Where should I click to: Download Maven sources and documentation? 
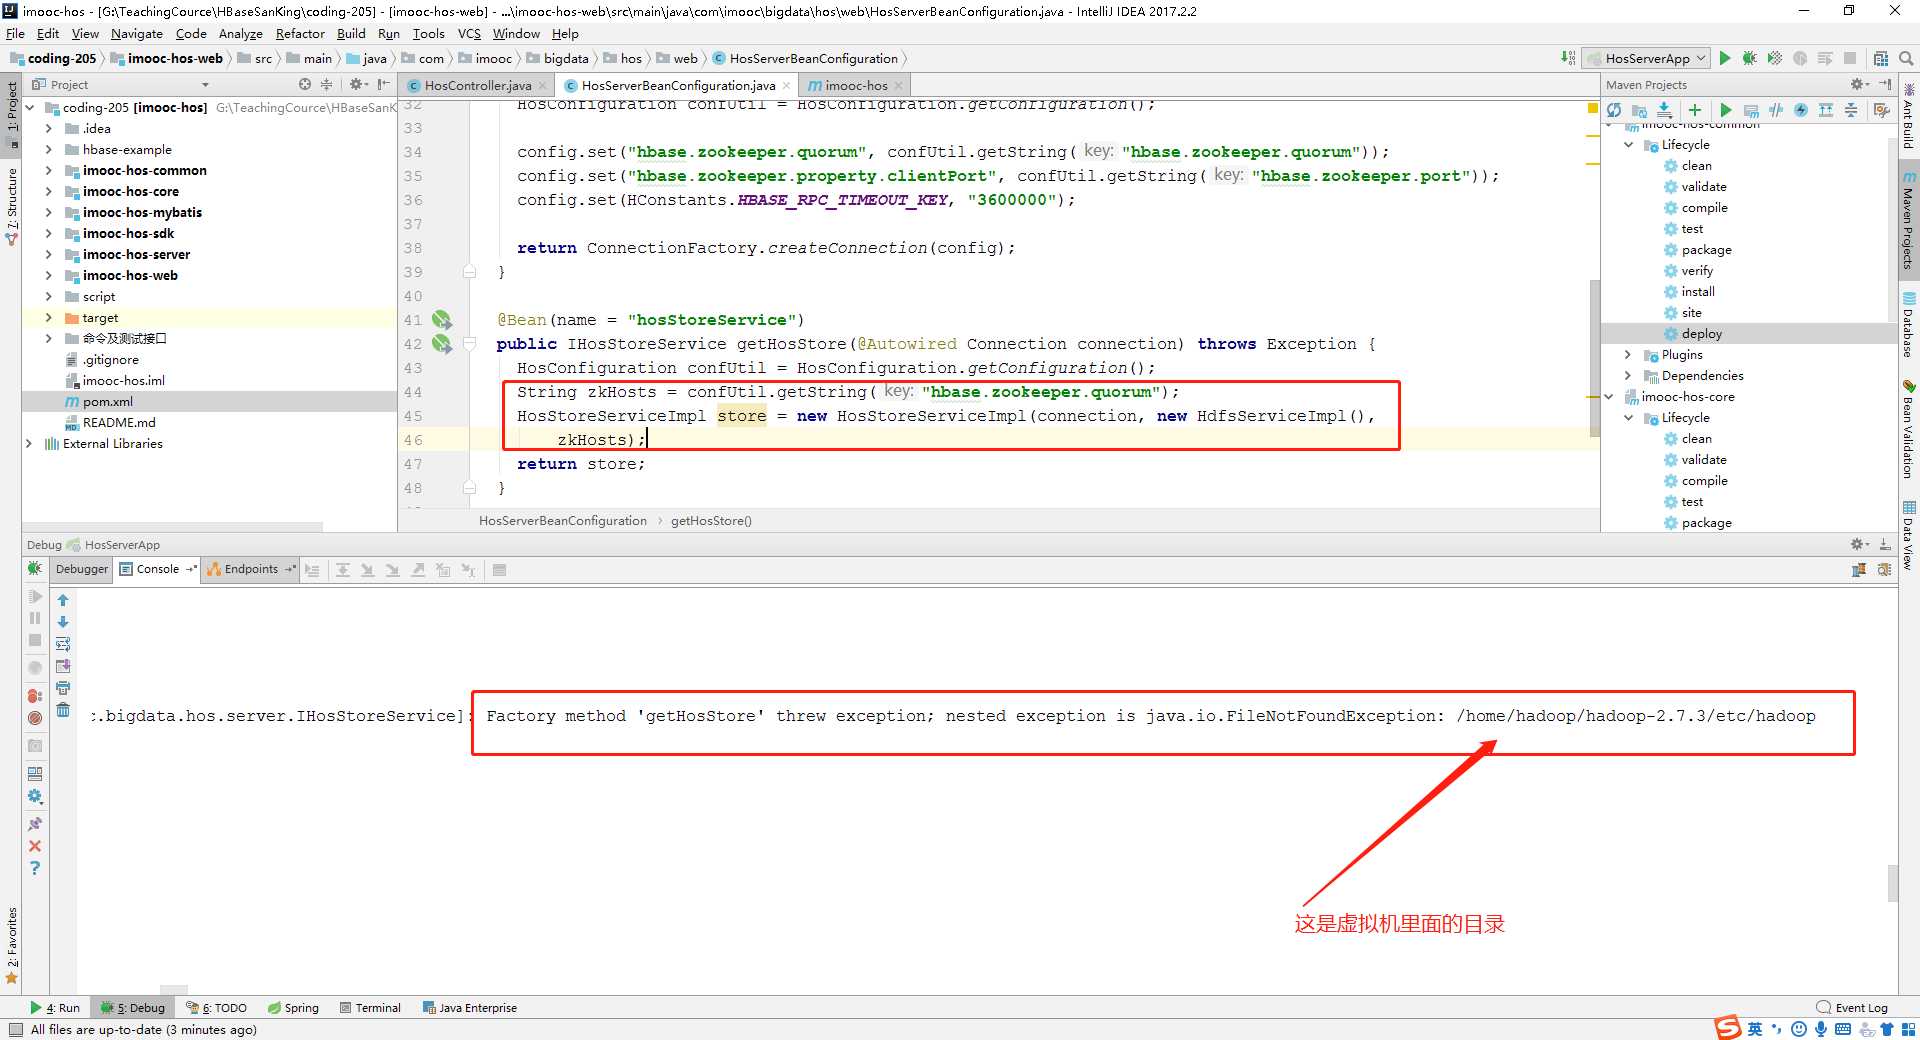coord(1664,110)
